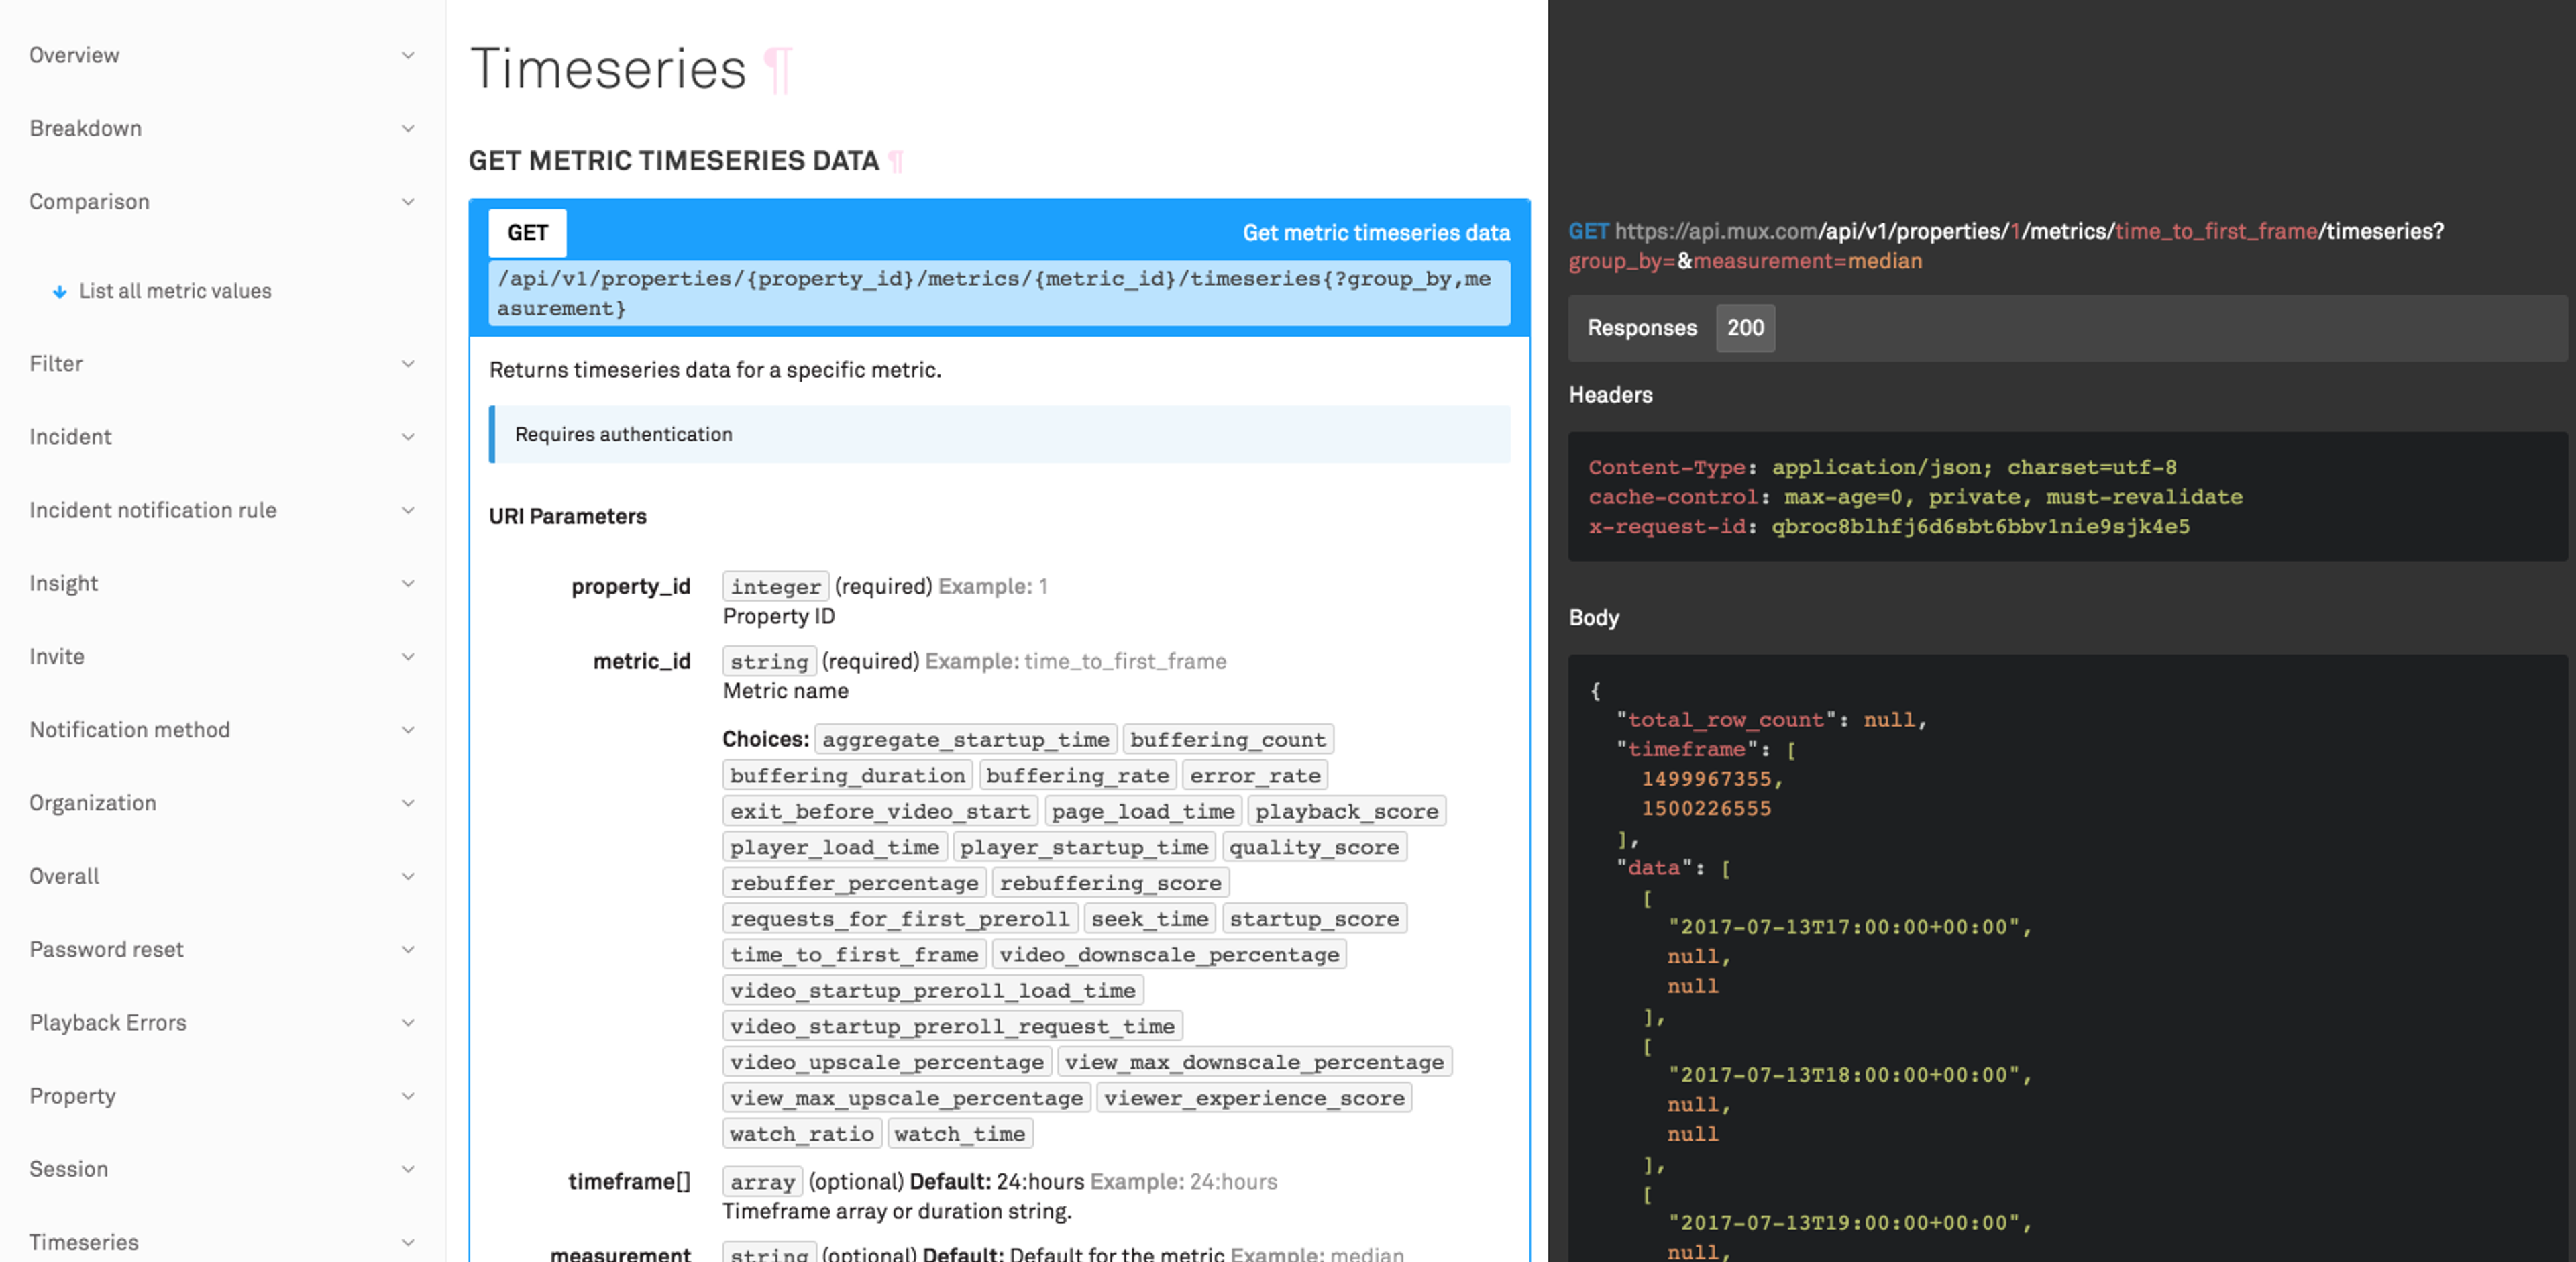Click the playback_score choice

pos(1347,811)
